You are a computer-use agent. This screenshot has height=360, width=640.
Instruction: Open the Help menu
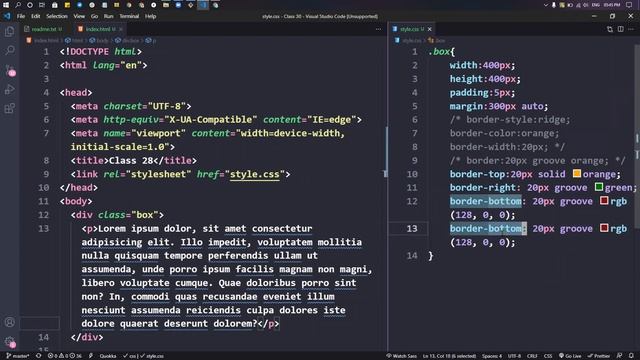(x=150, y=16)
